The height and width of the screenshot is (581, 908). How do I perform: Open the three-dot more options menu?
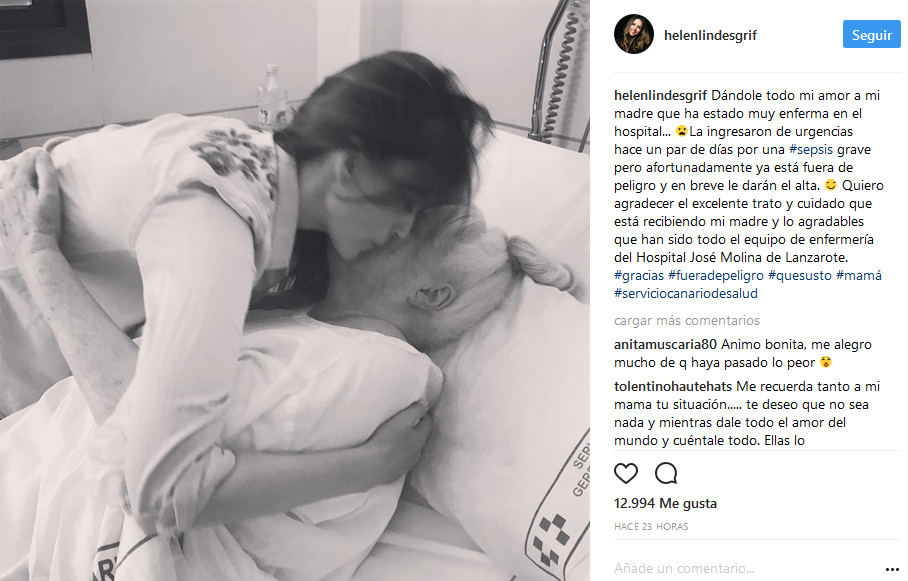pos(892,569)
